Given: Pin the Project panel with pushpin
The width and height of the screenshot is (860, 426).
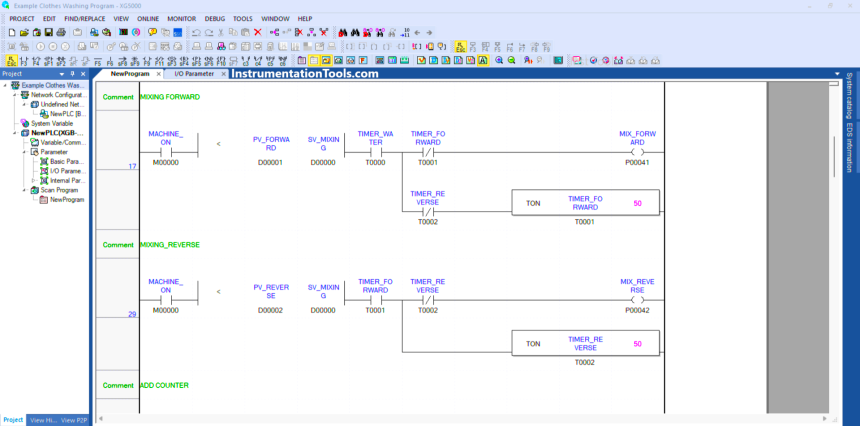Looking at the screenshot, I should click(72, 73).
